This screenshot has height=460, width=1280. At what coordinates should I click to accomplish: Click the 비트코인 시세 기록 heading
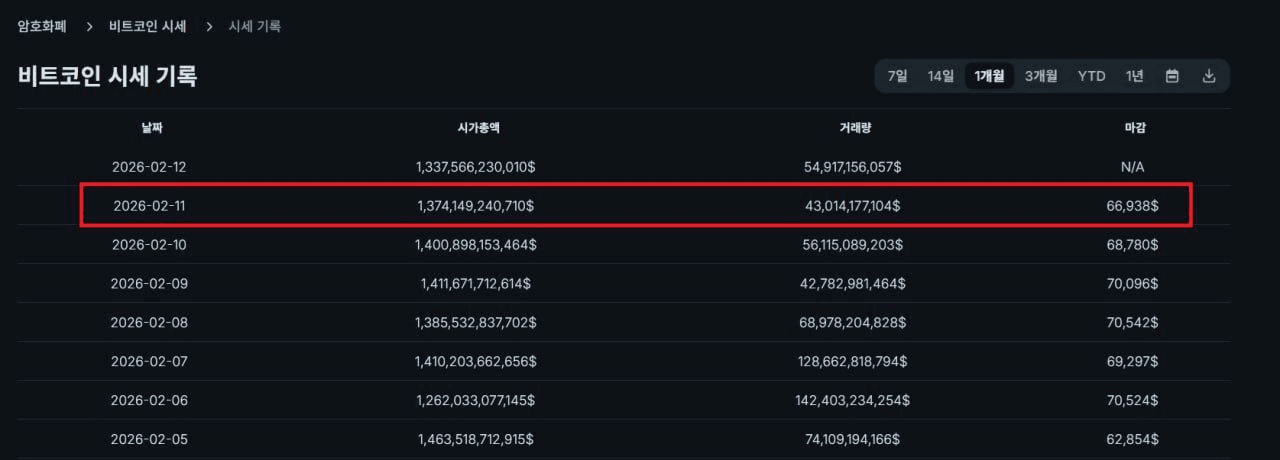(x=107, y=76)
